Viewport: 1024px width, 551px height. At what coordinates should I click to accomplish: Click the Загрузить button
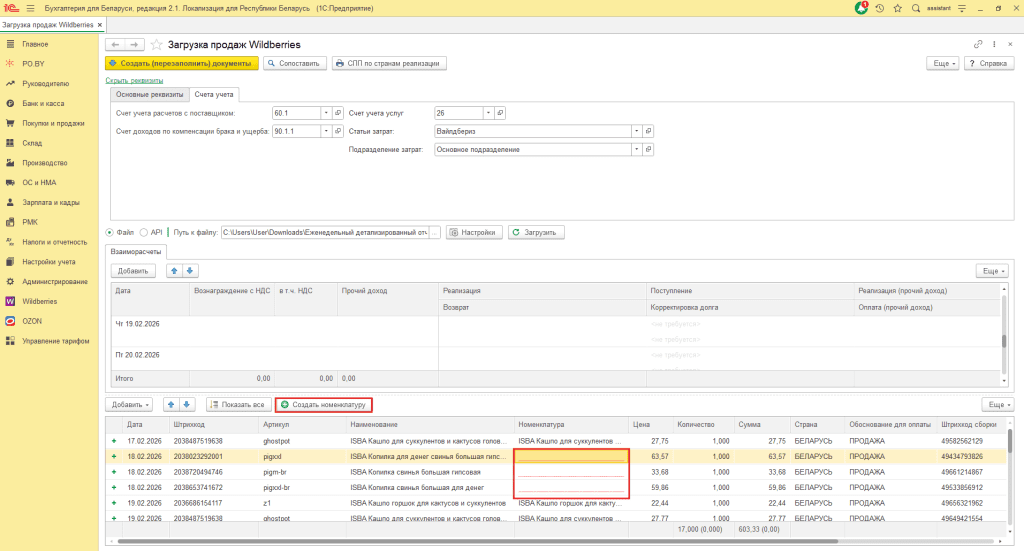coord(537,232)
